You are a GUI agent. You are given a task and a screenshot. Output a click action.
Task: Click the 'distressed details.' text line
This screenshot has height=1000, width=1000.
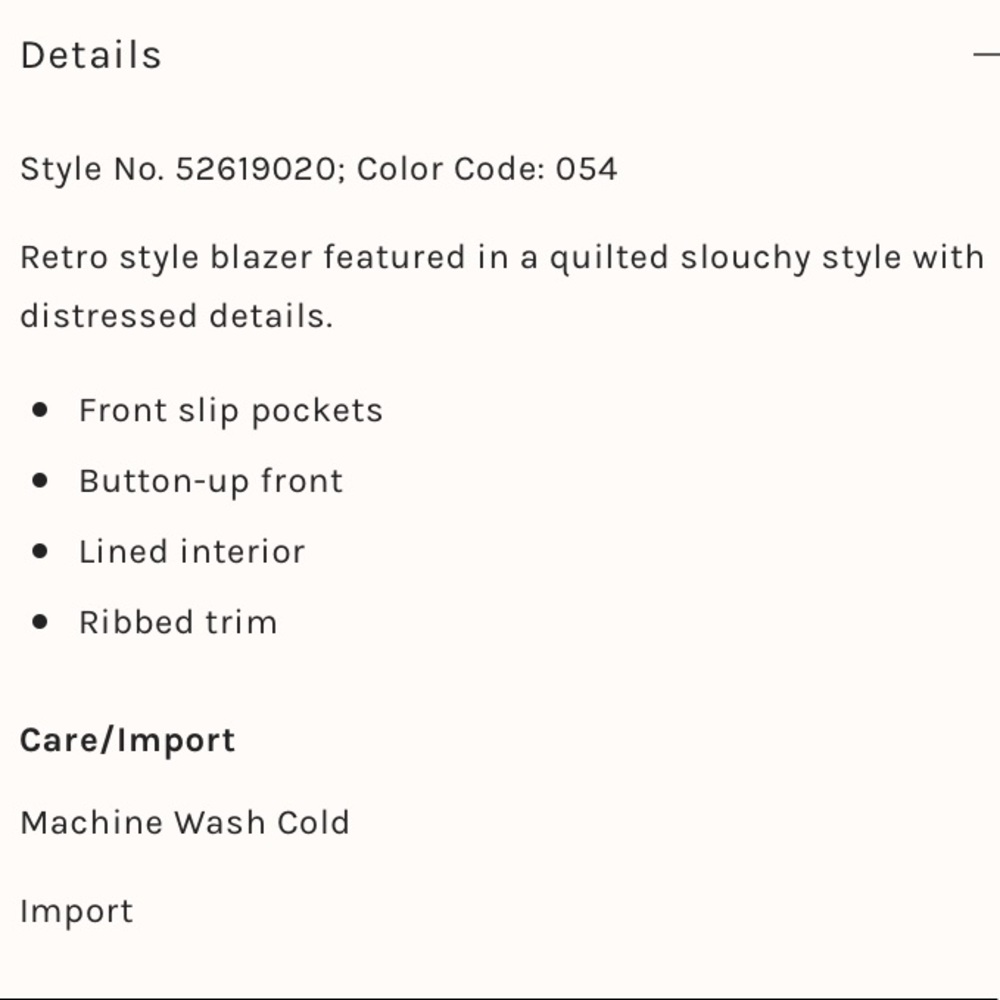click(x=176, y=316)
